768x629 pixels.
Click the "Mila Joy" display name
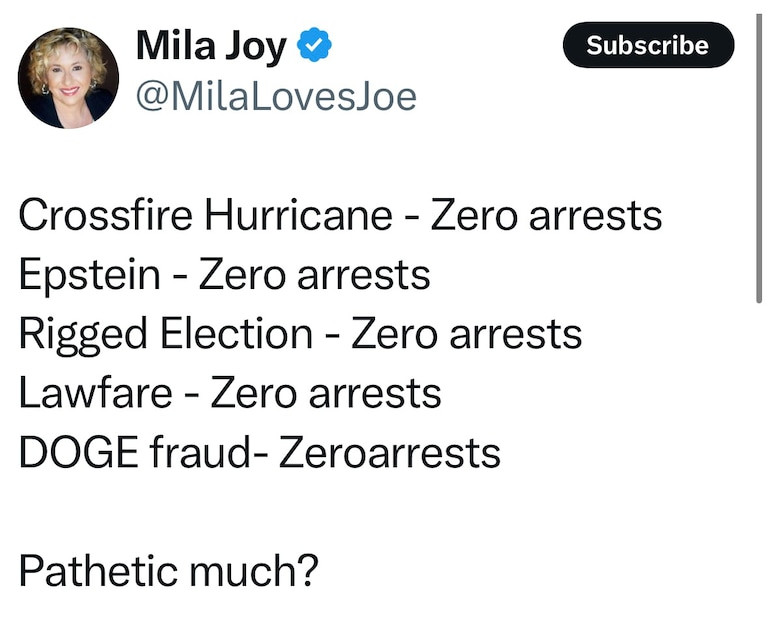pos(210,46)
